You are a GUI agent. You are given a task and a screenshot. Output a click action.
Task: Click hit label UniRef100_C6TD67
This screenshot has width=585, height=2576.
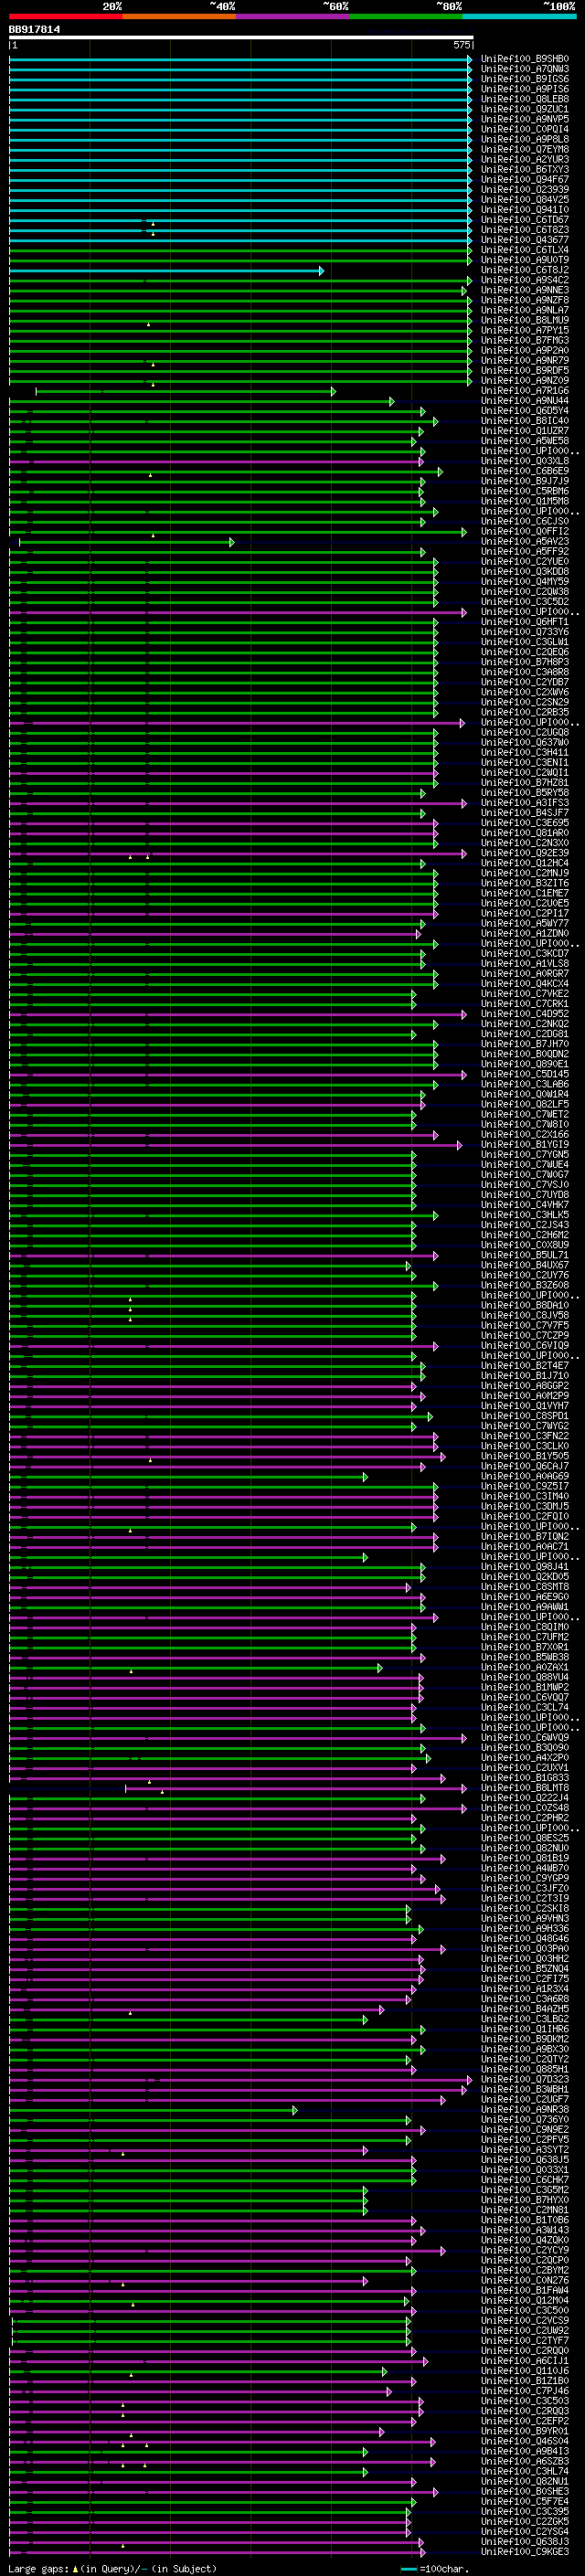(x=525, y=220)
